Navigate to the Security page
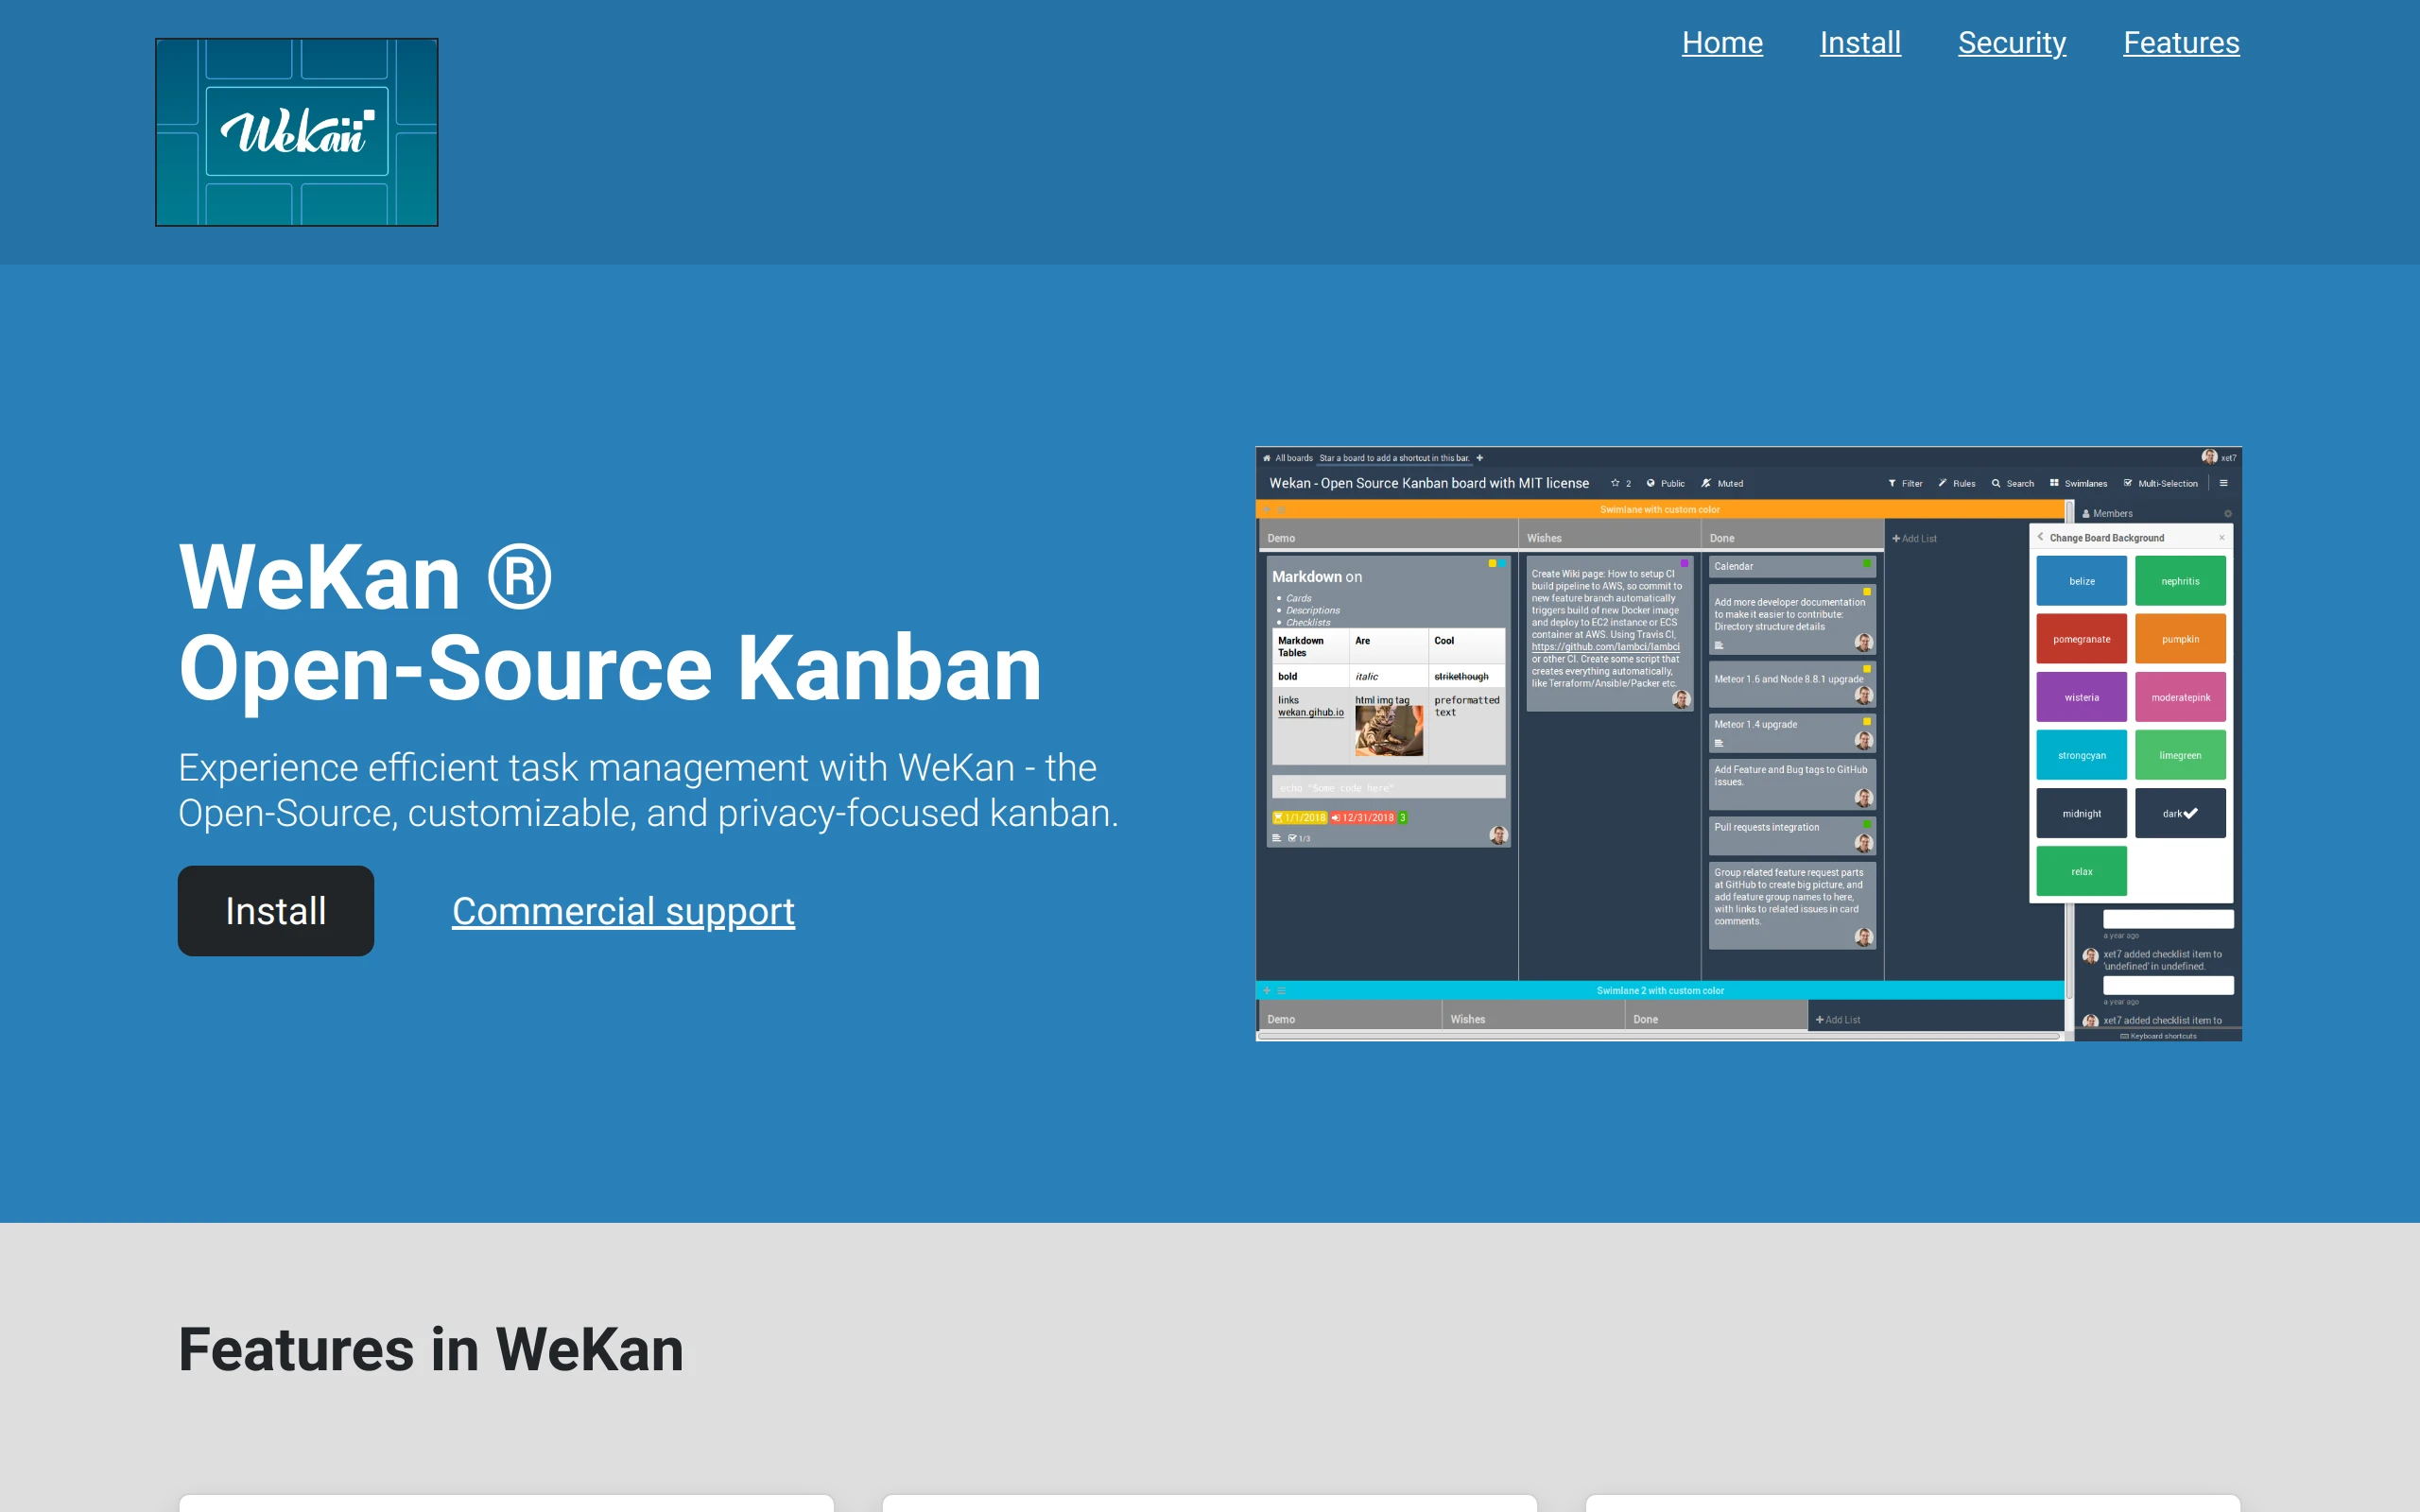 pos(2011,42)
